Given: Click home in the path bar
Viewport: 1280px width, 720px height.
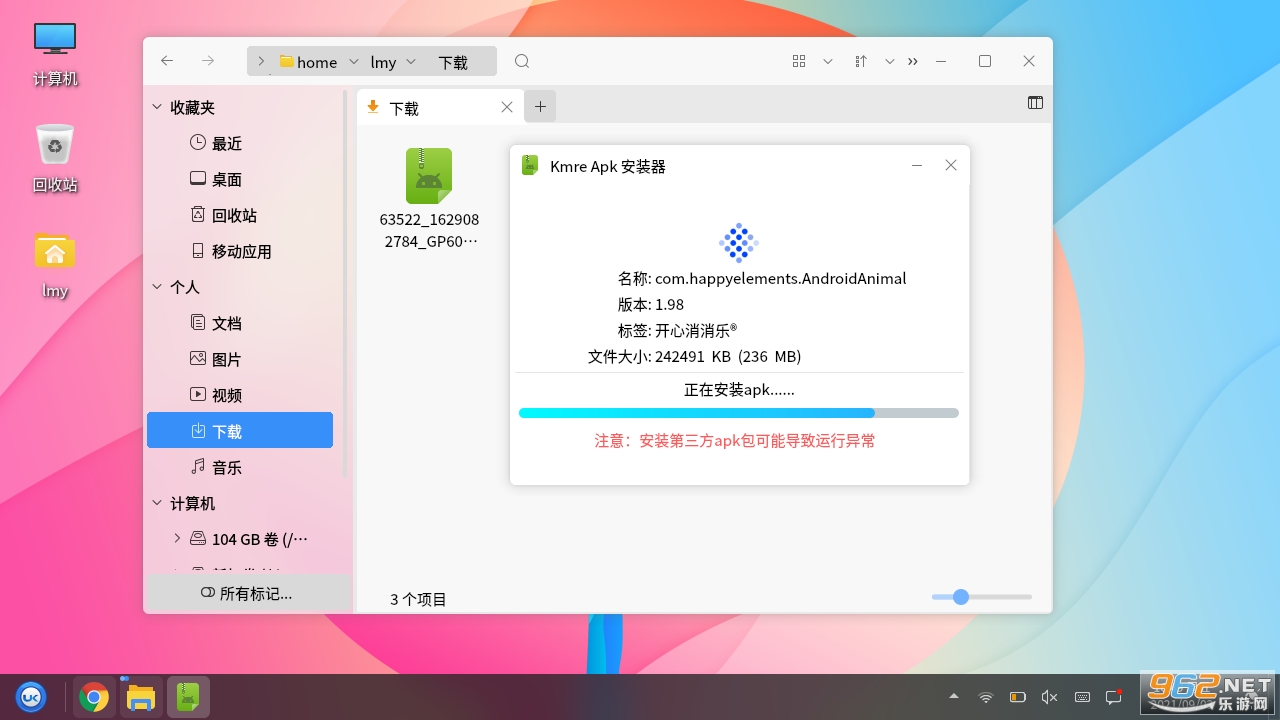Looking at the screenshot, I should (x=317, y=62).
